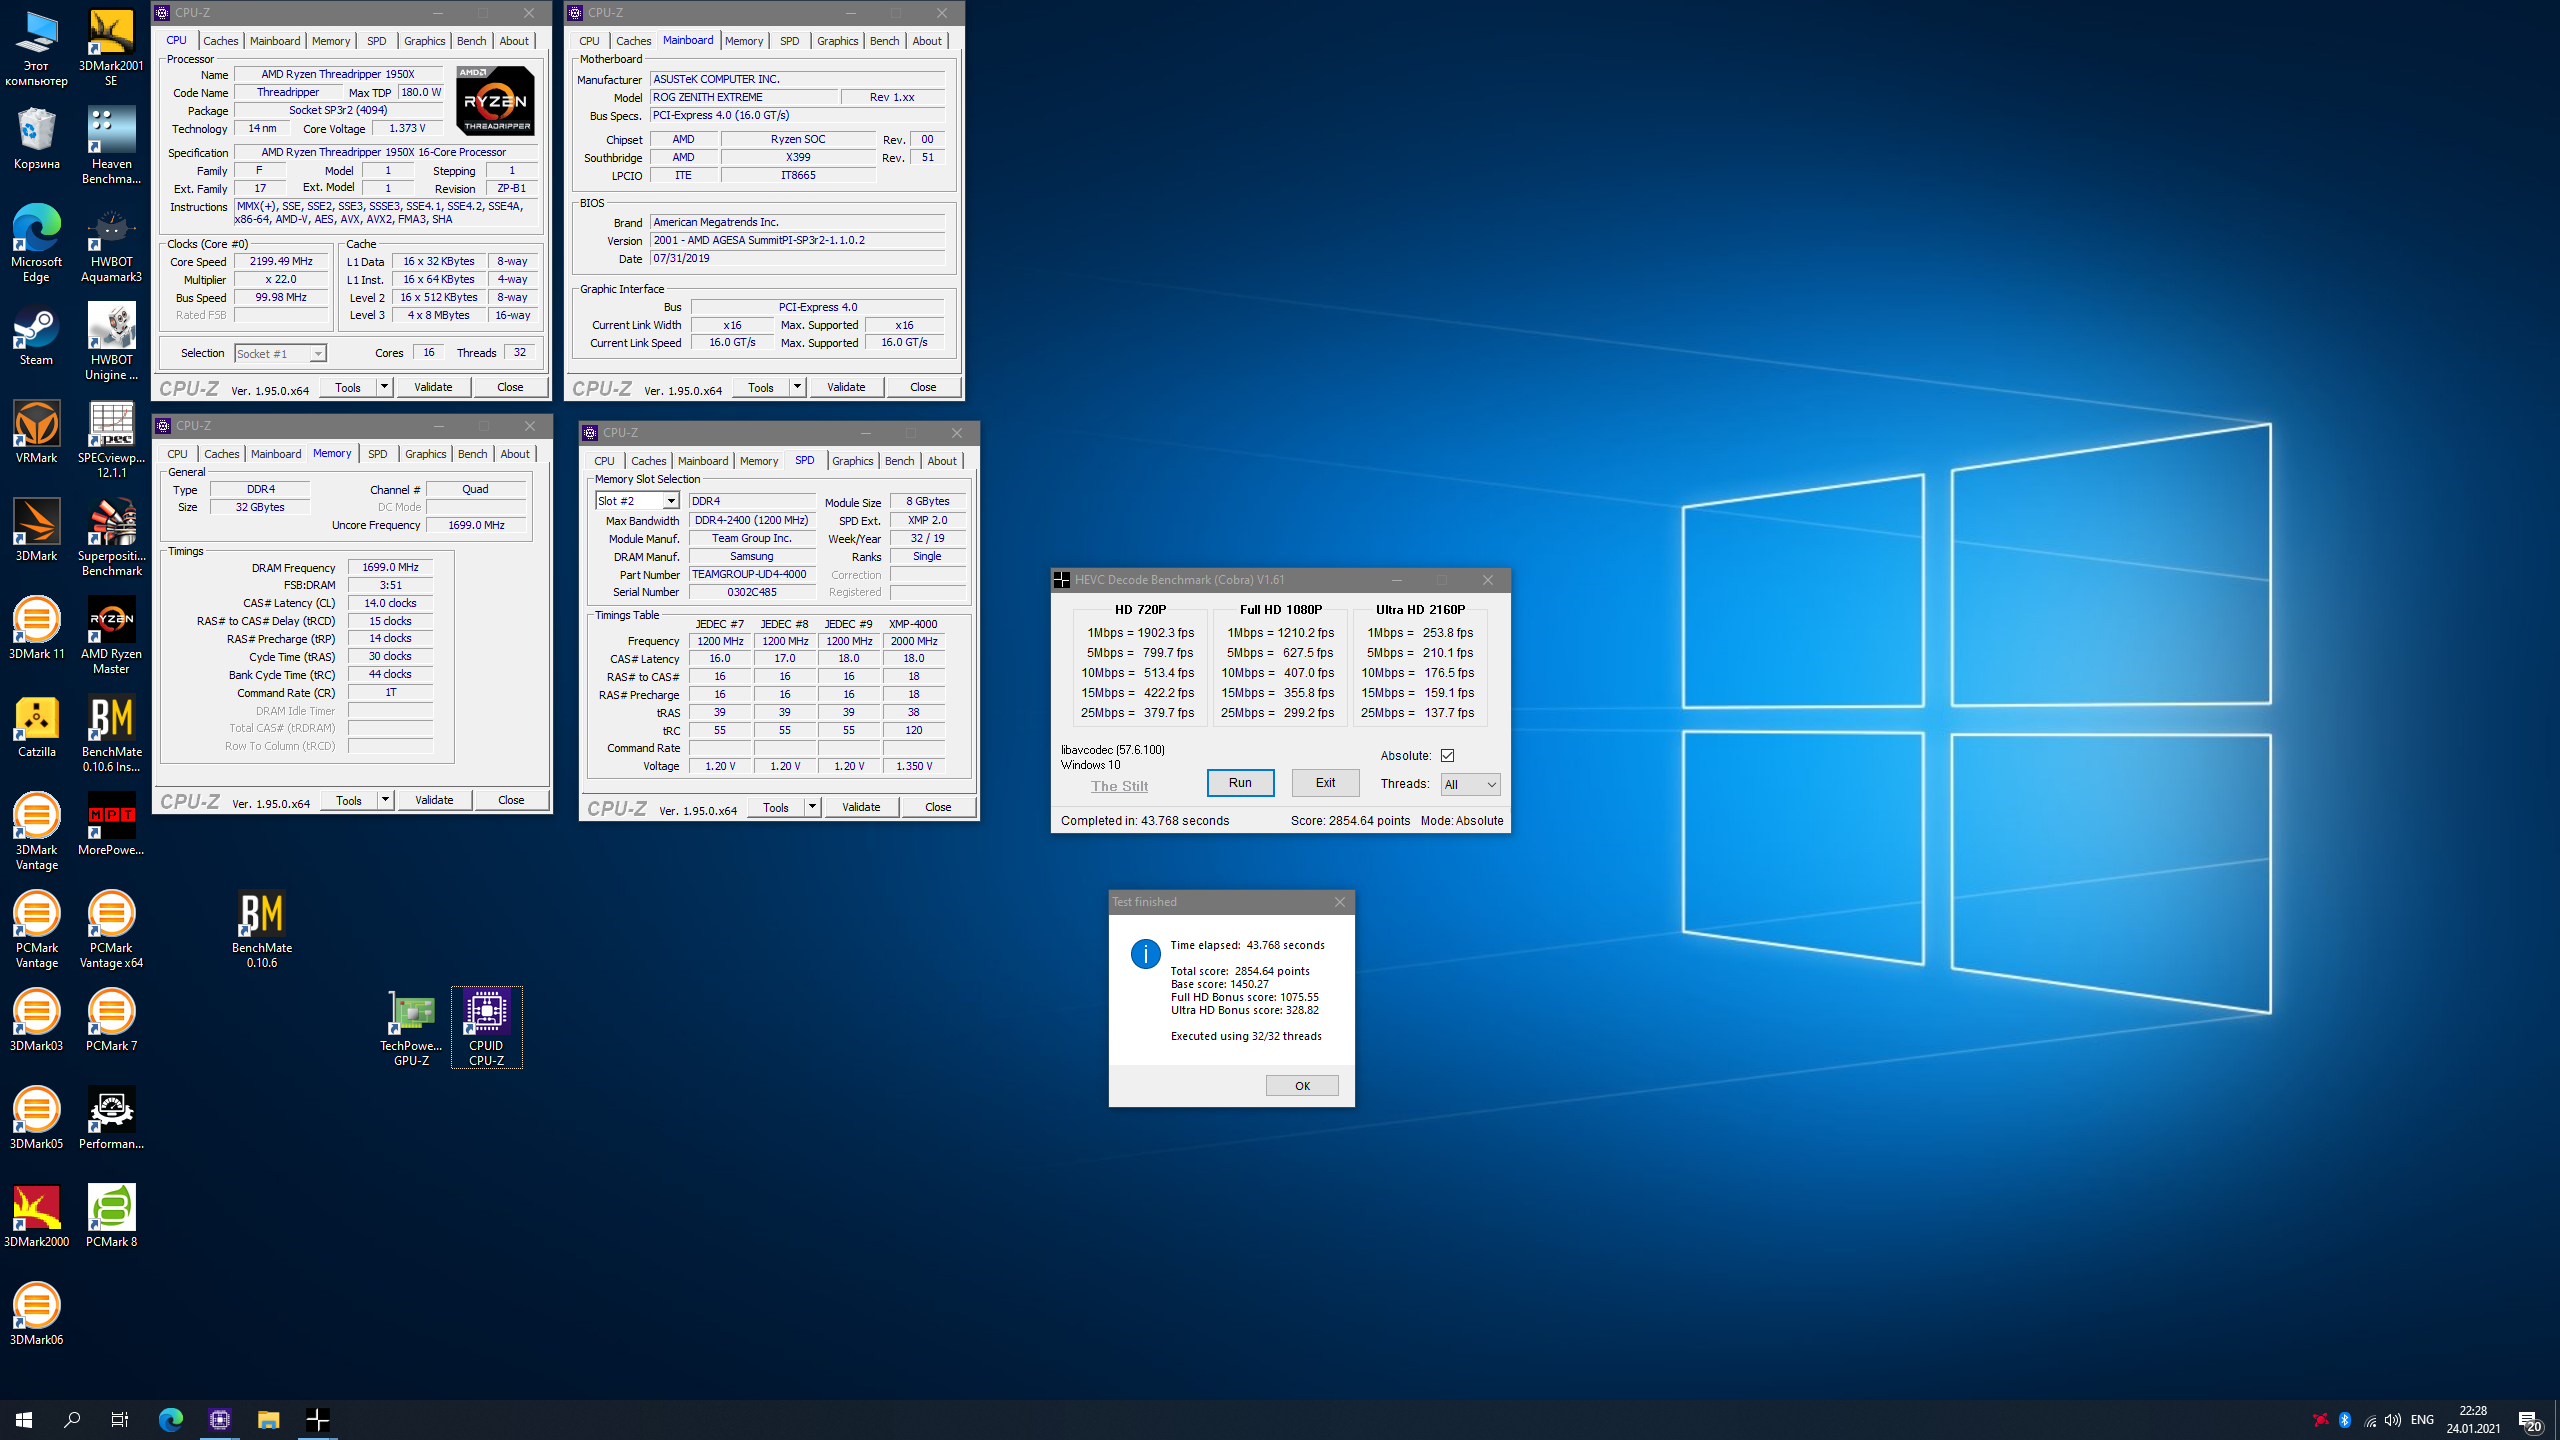This screenshot has width=2560, height=1440.
Task: Open the notification center icon
Action: coord(2530,1419)
